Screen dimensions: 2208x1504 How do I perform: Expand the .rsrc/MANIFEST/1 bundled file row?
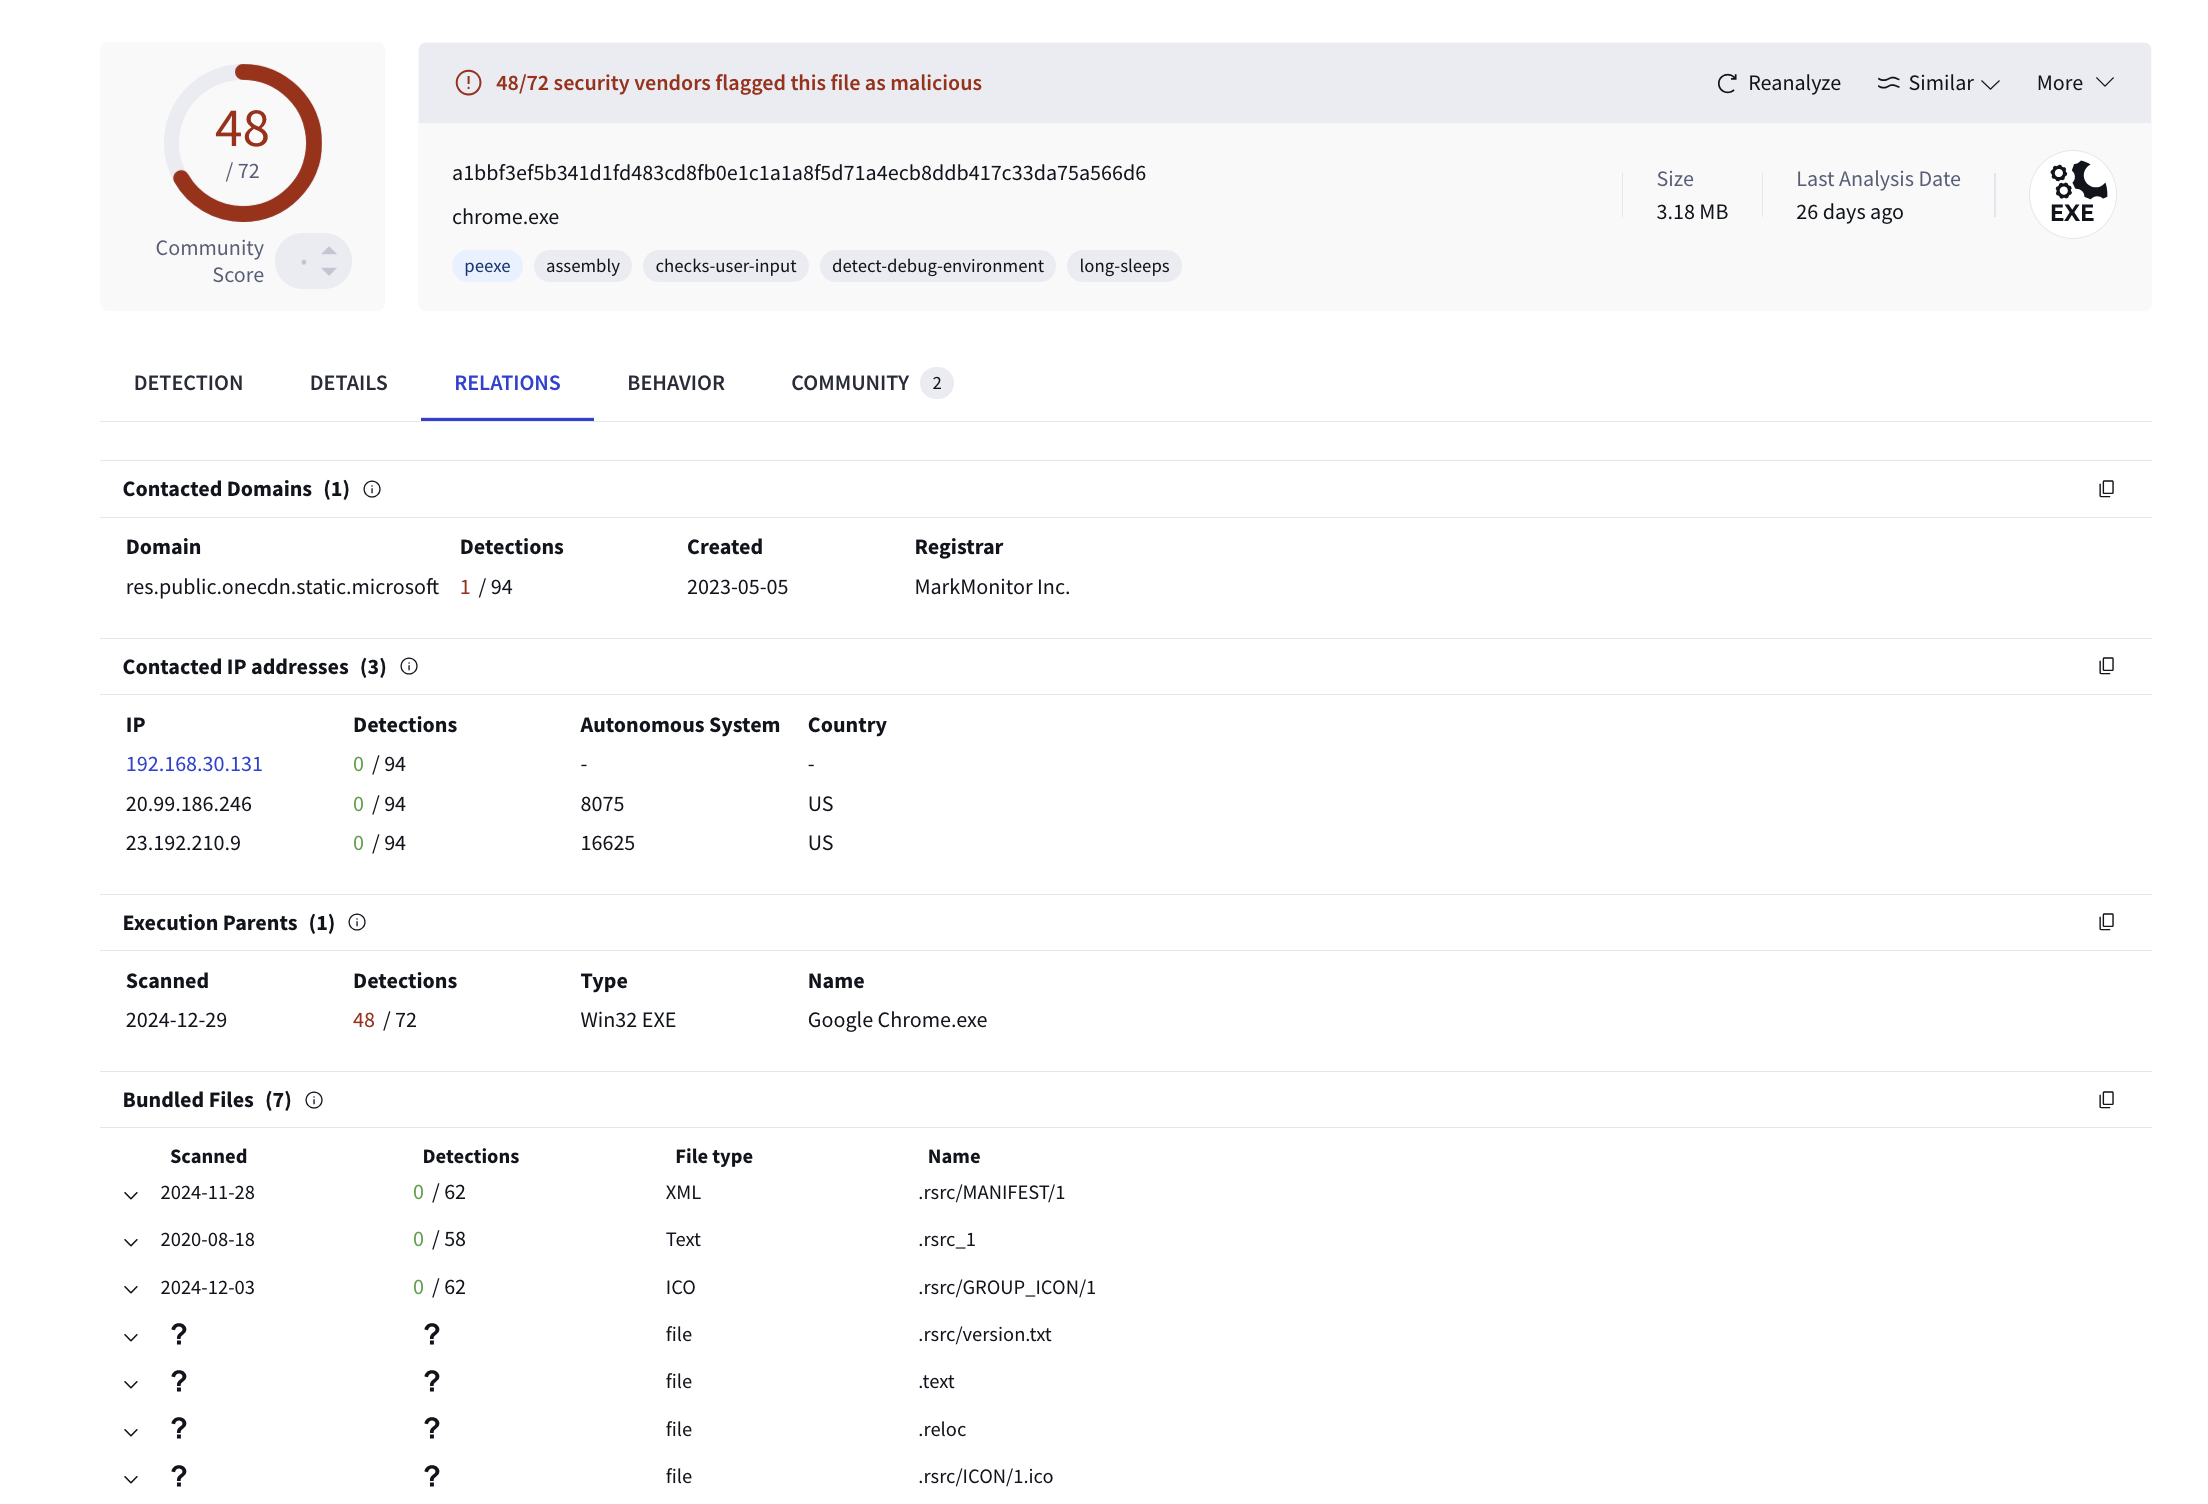coord(131,1195)
